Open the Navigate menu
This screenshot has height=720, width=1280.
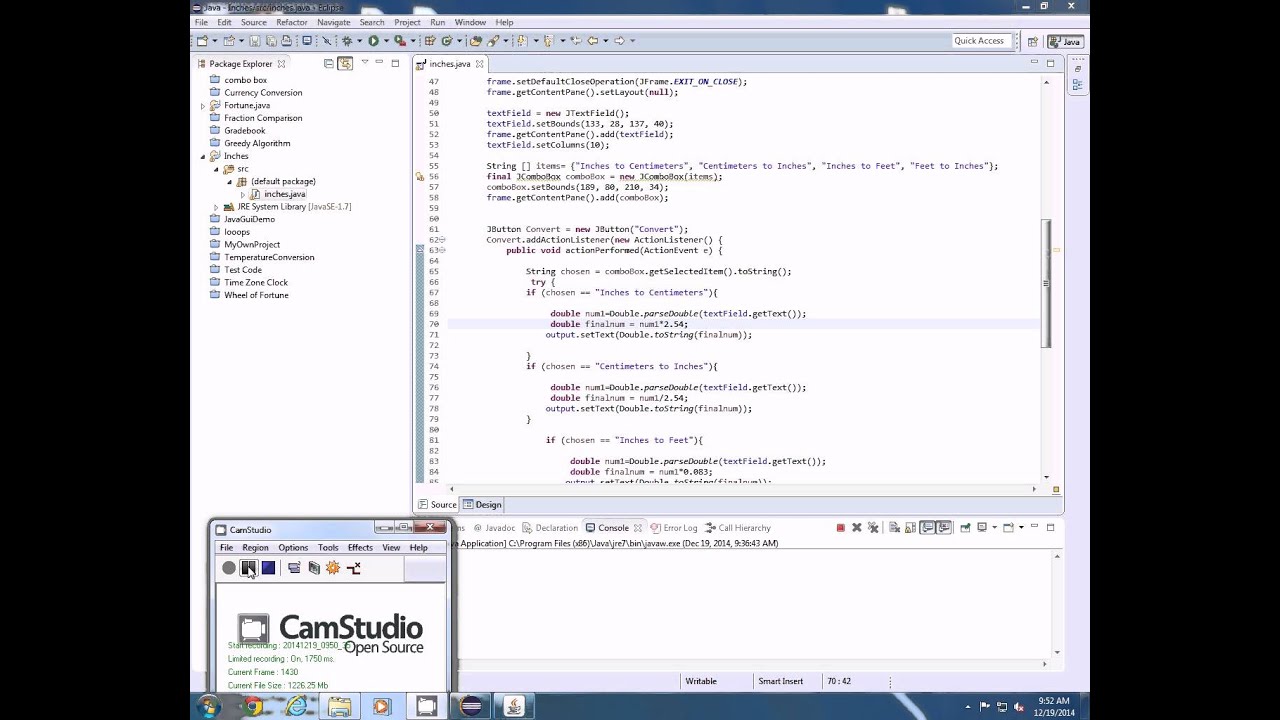point(334,22)
